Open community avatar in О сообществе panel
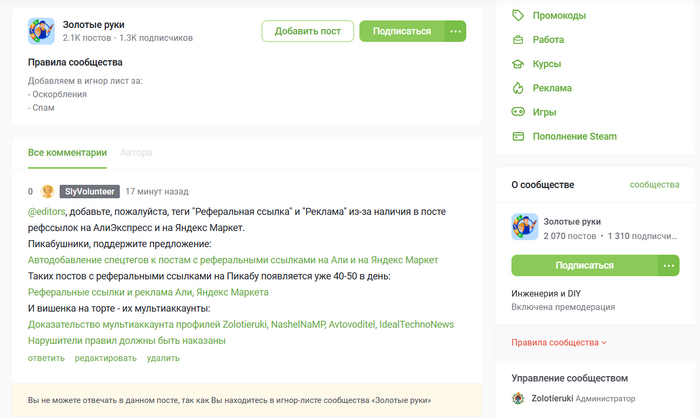Image resolution: width=700 pixels, height=418 pixels. pyautogui.click(x=525, y=226)
